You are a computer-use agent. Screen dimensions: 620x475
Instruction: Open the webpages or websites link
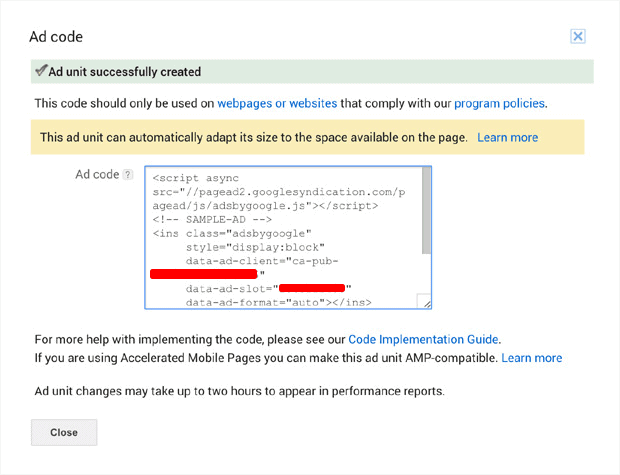pos(277,103)
